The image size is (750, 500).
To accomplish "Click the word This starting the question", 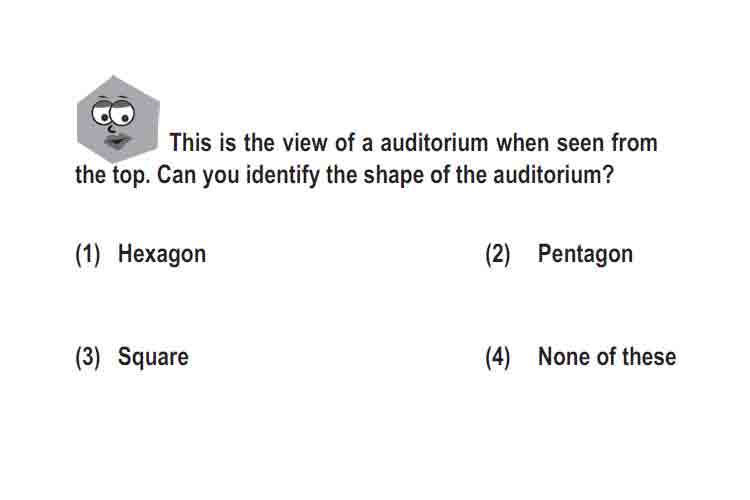I will click(190, 143).
